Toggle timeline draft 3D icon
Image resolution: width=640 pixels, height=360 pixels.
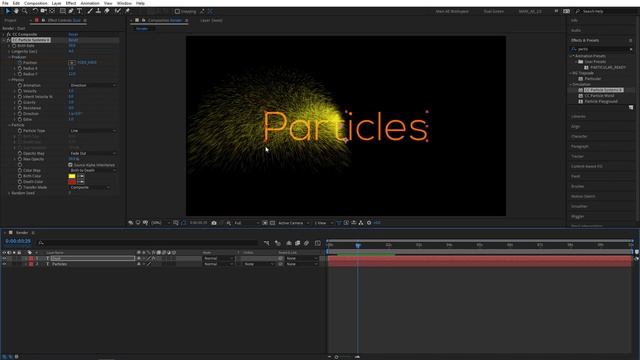pyautogui.click(x=278, y=243)
